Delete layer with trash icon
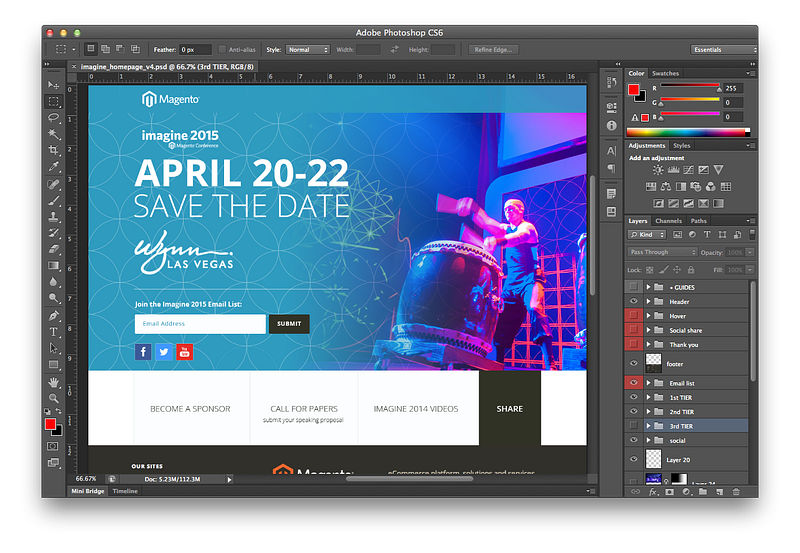800x553 pixels. pyautogui.click(x=736, y=492)
